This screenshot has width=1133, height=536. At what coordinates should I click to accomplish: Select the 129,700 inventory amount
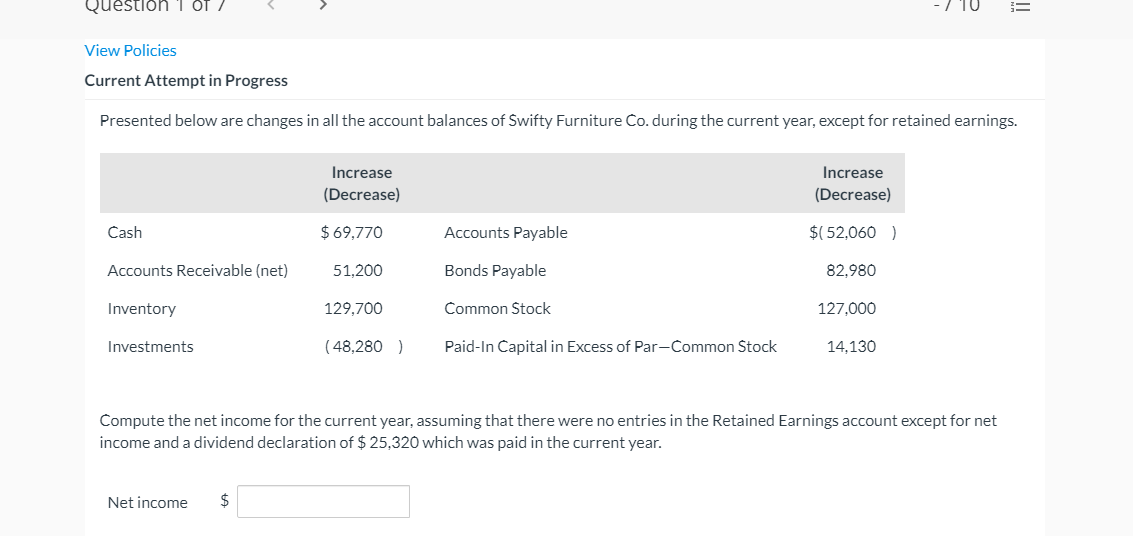353,309
